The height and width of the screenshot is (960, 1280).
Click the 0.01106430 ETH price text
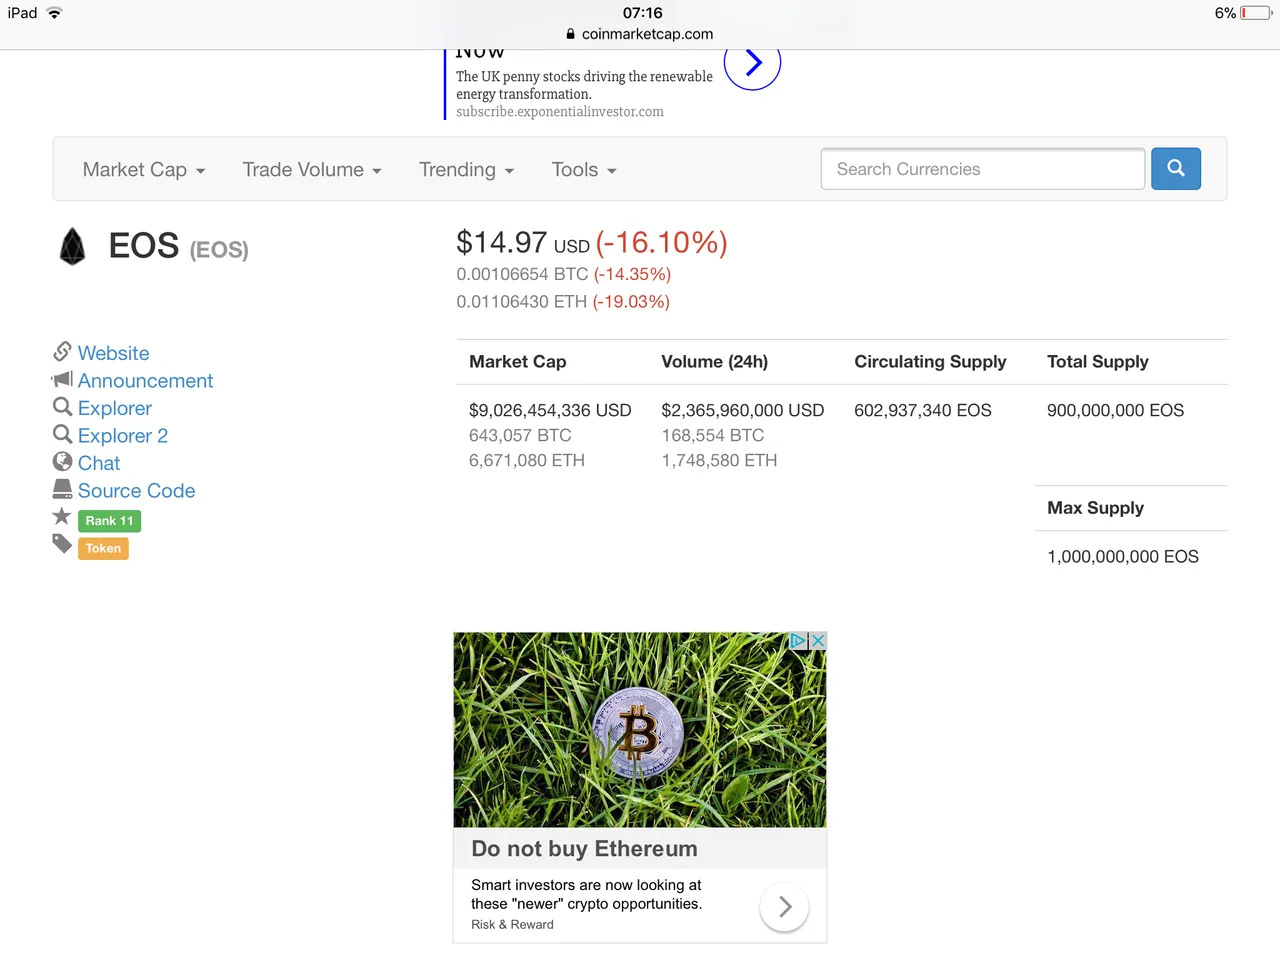coord(521,302)
